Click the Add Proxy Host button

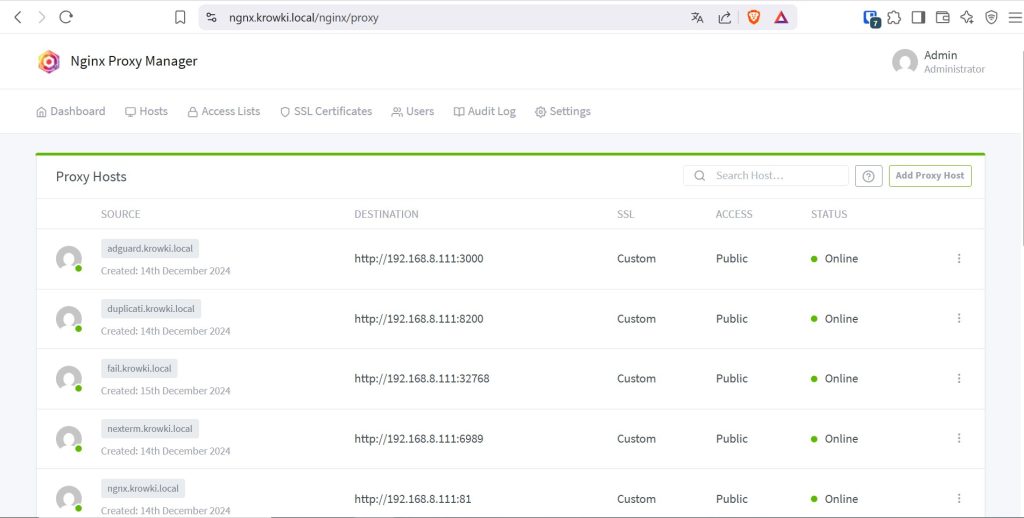point(930,176)
